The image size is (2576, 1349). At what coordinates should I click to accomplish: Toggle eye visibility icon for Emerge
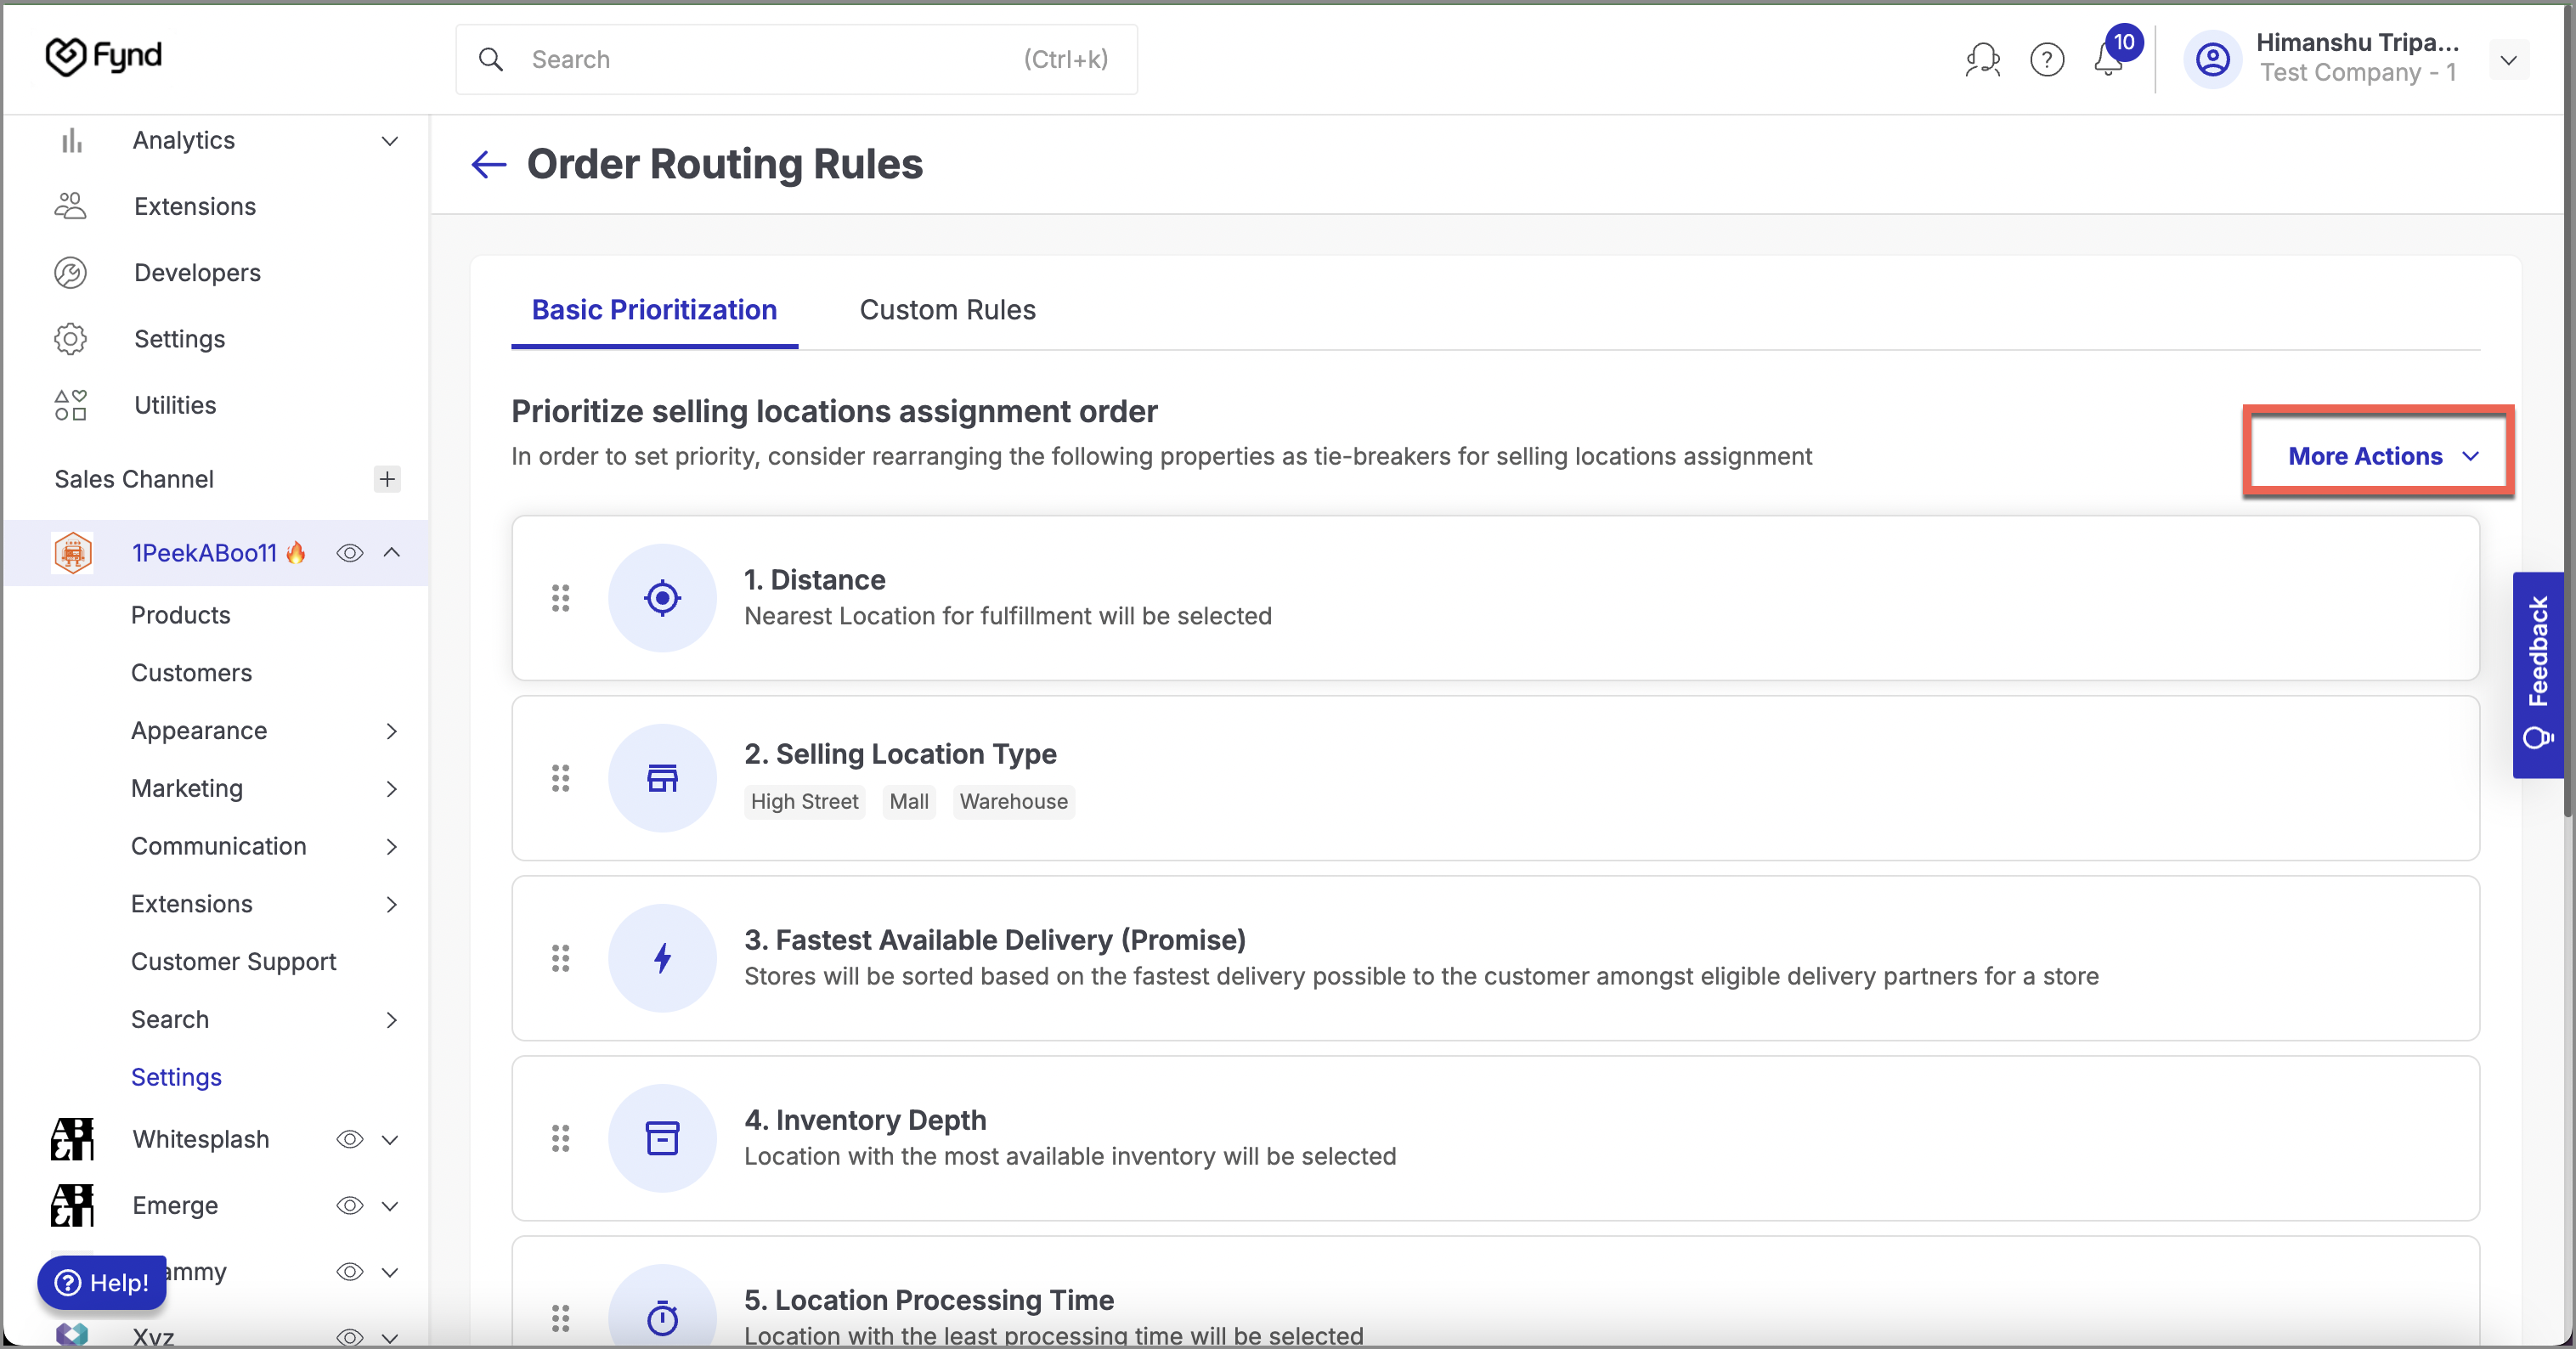[349, 1205]
